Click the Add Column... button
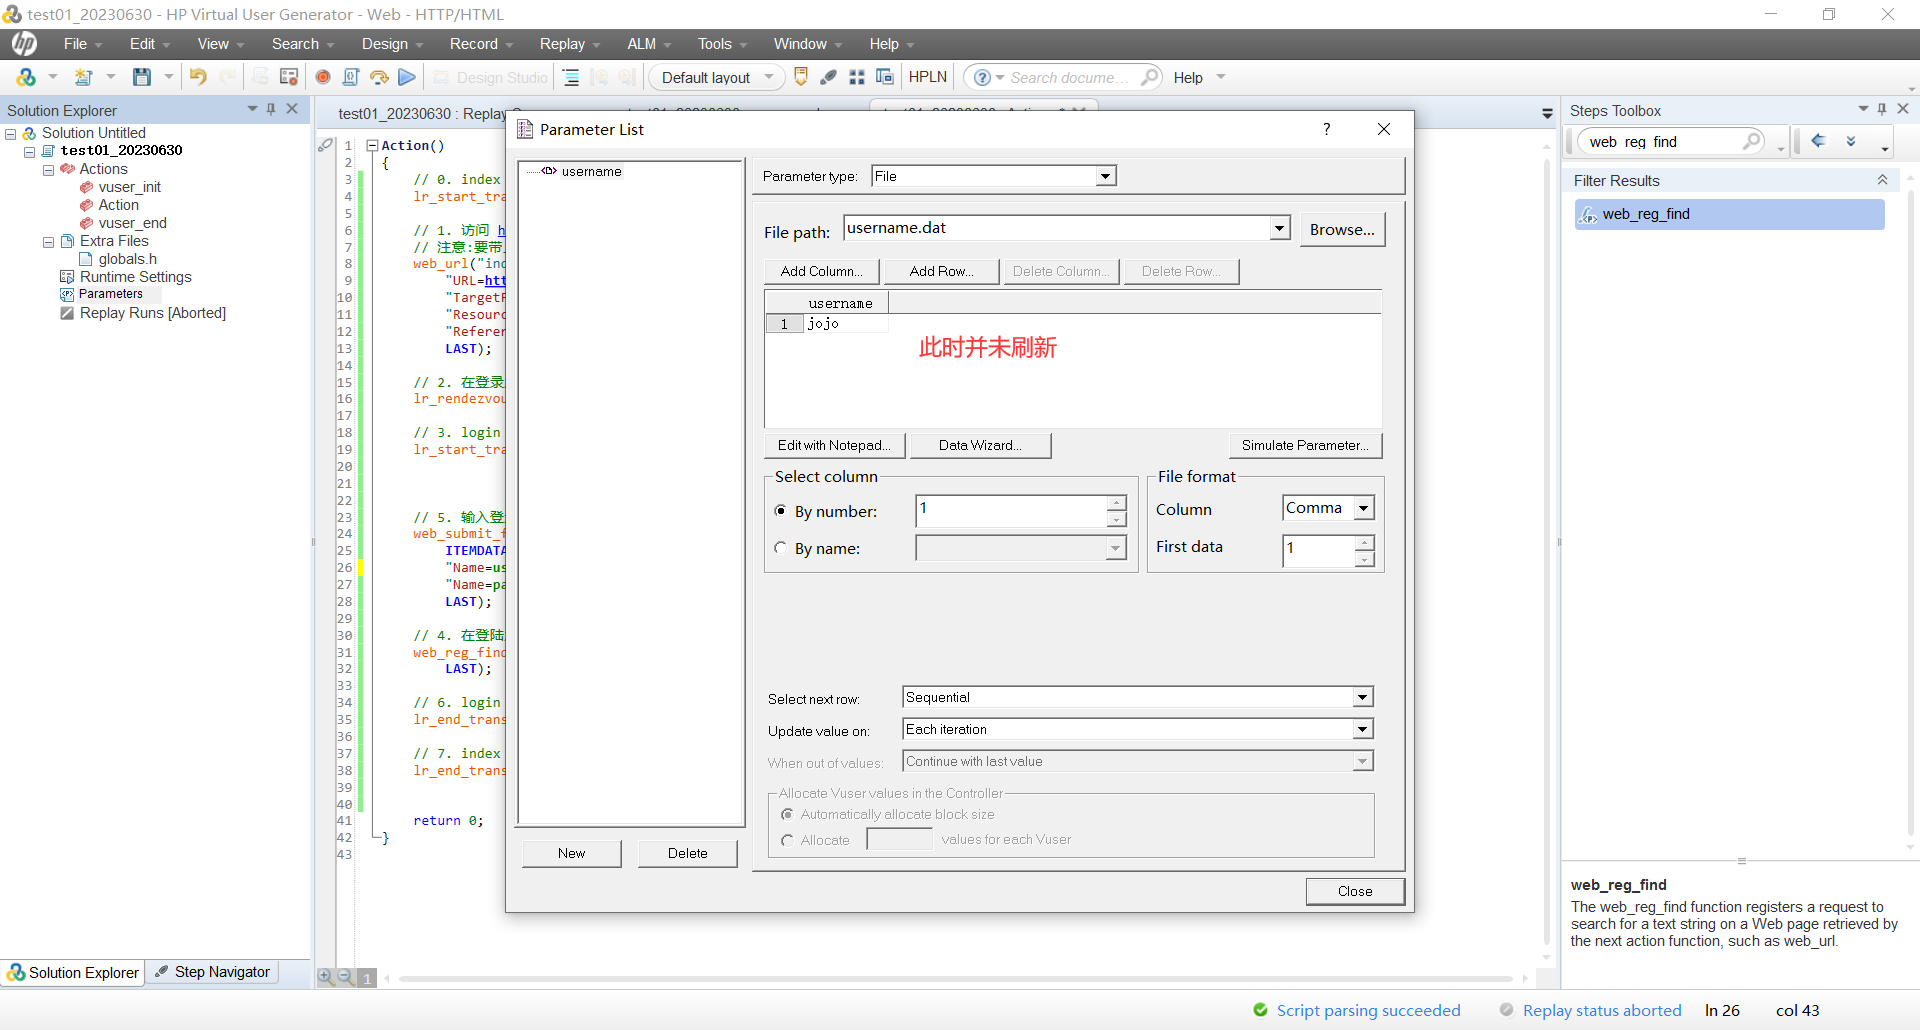Screen dimensions: 1920x1030 click(822, 271)
